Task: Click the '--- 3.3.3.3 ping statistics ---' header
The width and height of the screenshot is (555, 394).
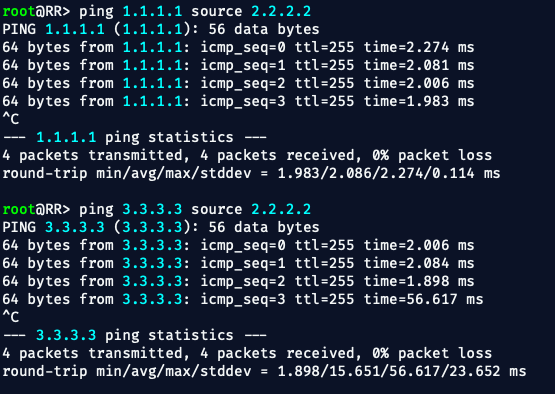Action: coord(135,335)
